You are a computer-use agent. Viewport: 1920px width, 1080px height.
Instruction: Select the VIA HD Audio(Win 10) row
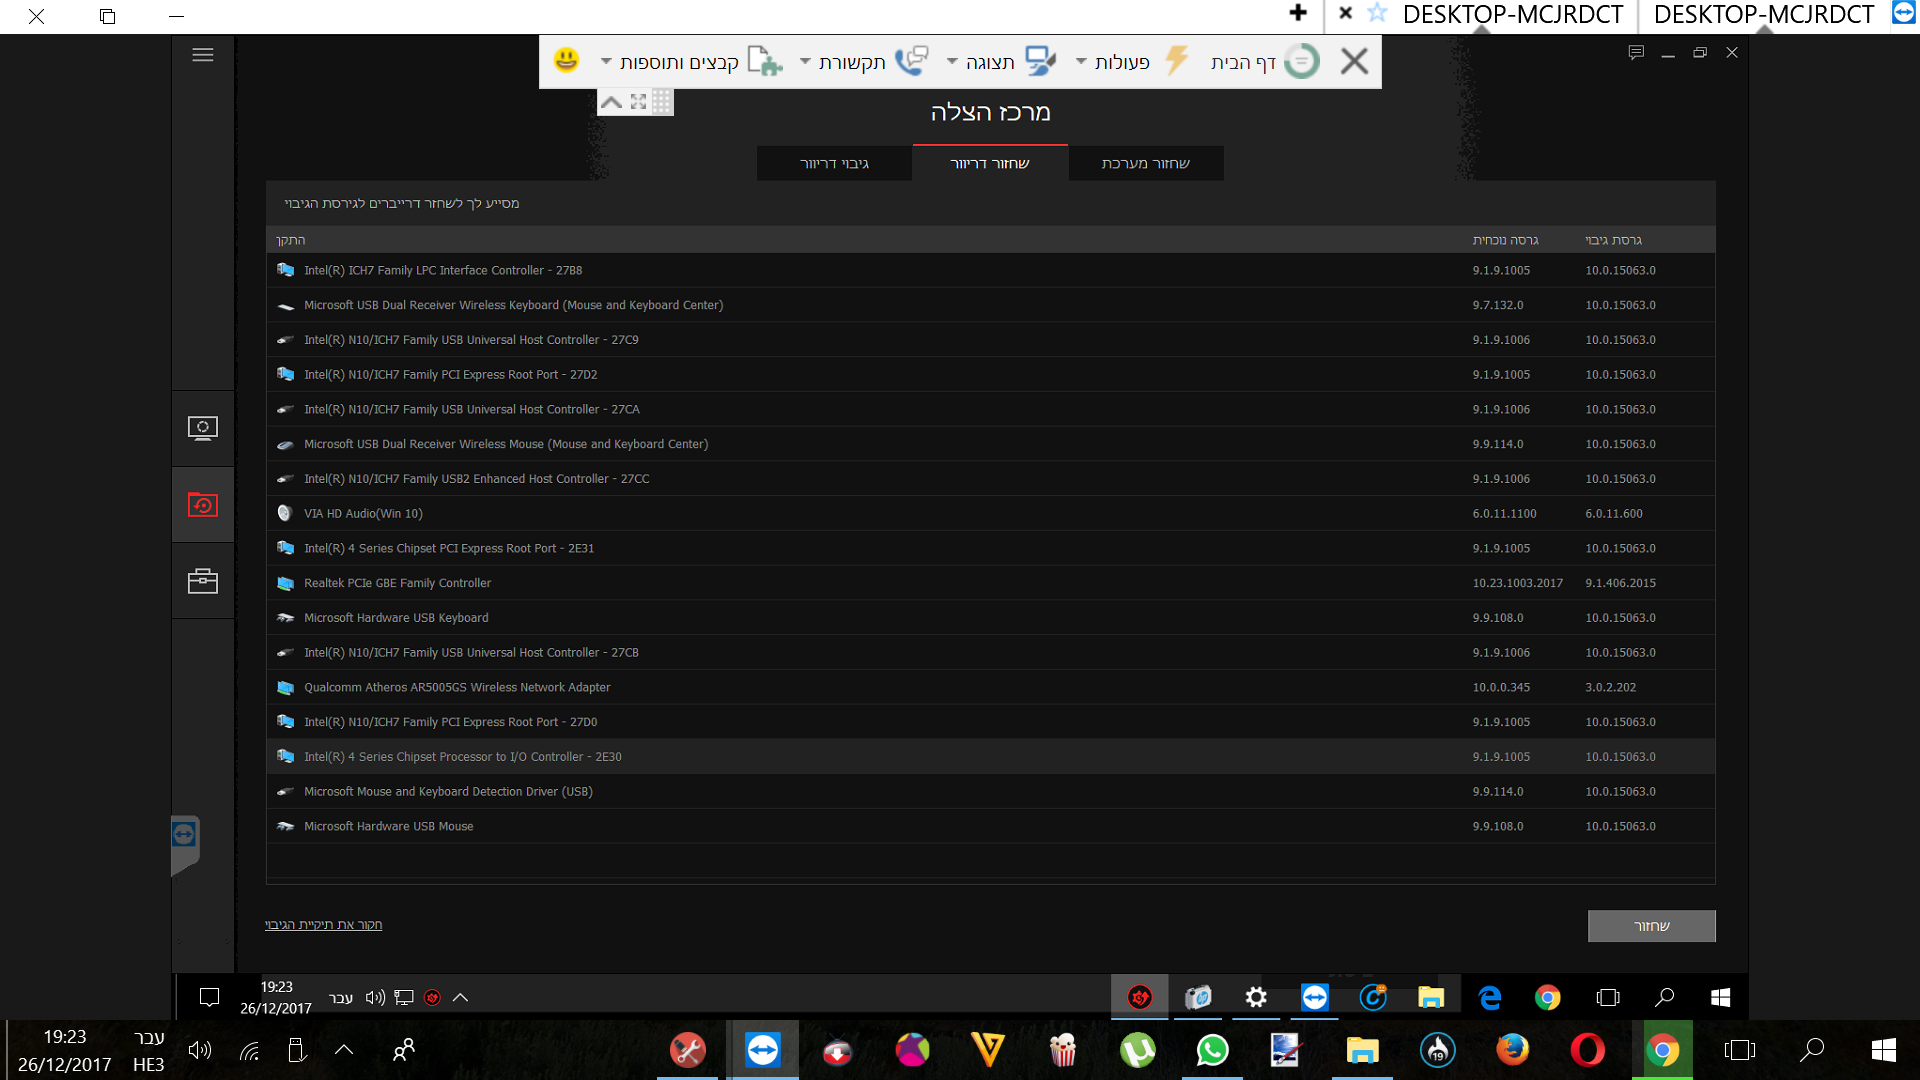click(x=990, y=513)
